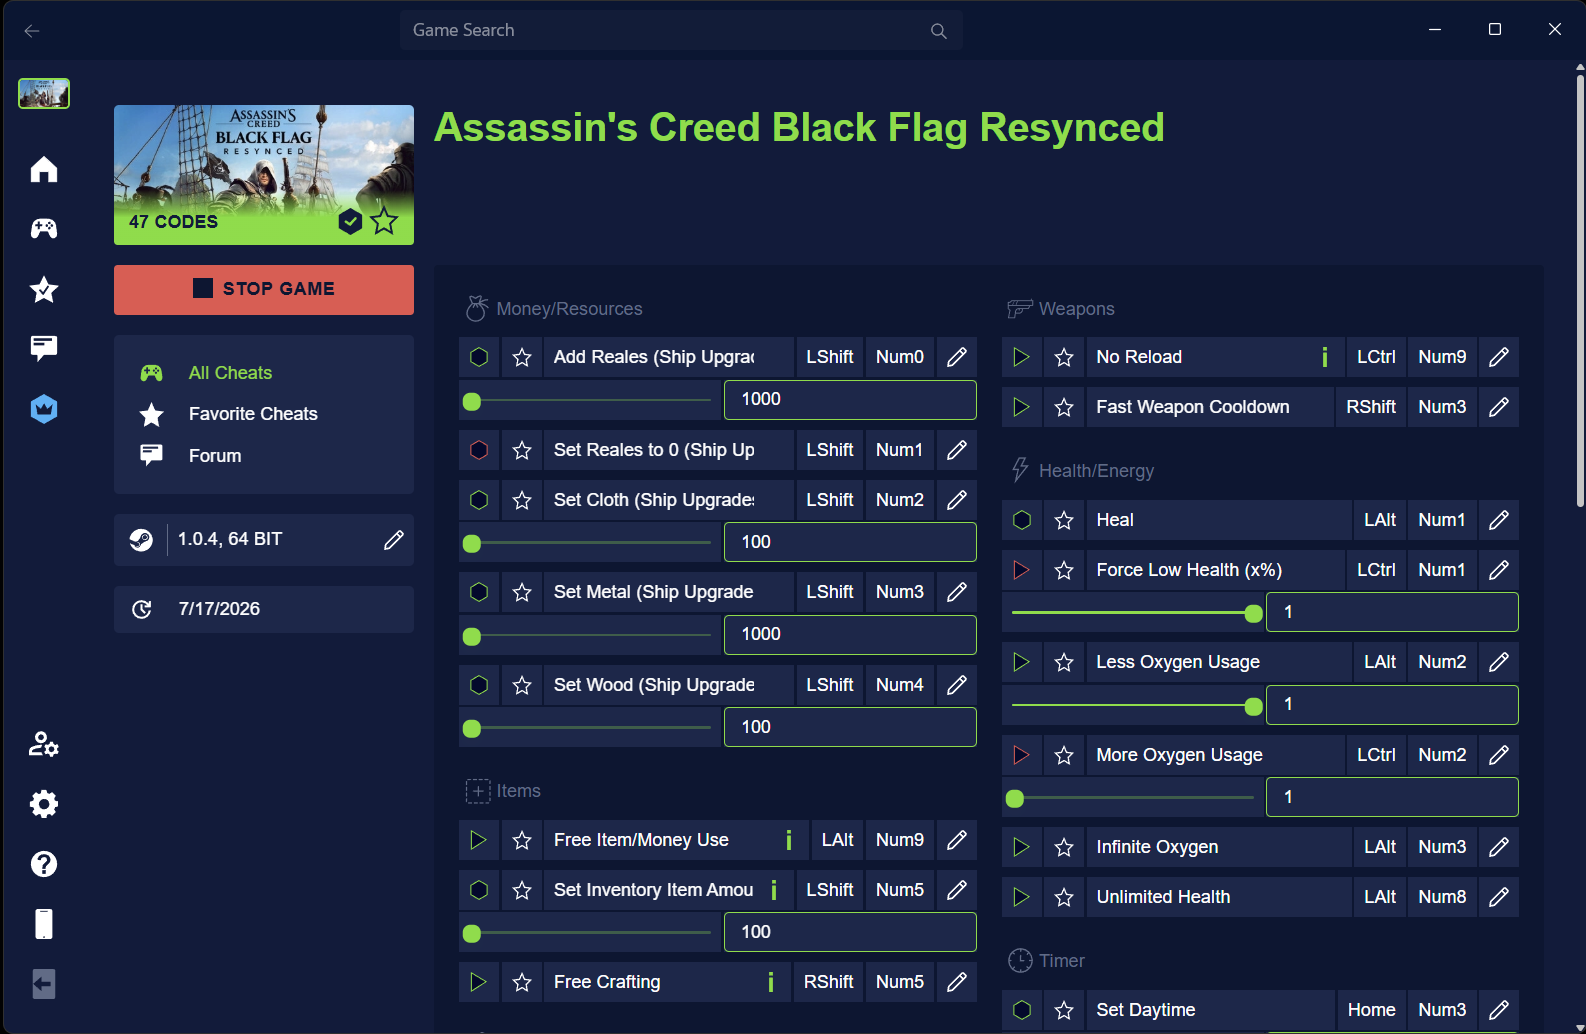Favorite the Heal cheat star
The width and height of the screenshot is (1586, 1034).
1064,520
